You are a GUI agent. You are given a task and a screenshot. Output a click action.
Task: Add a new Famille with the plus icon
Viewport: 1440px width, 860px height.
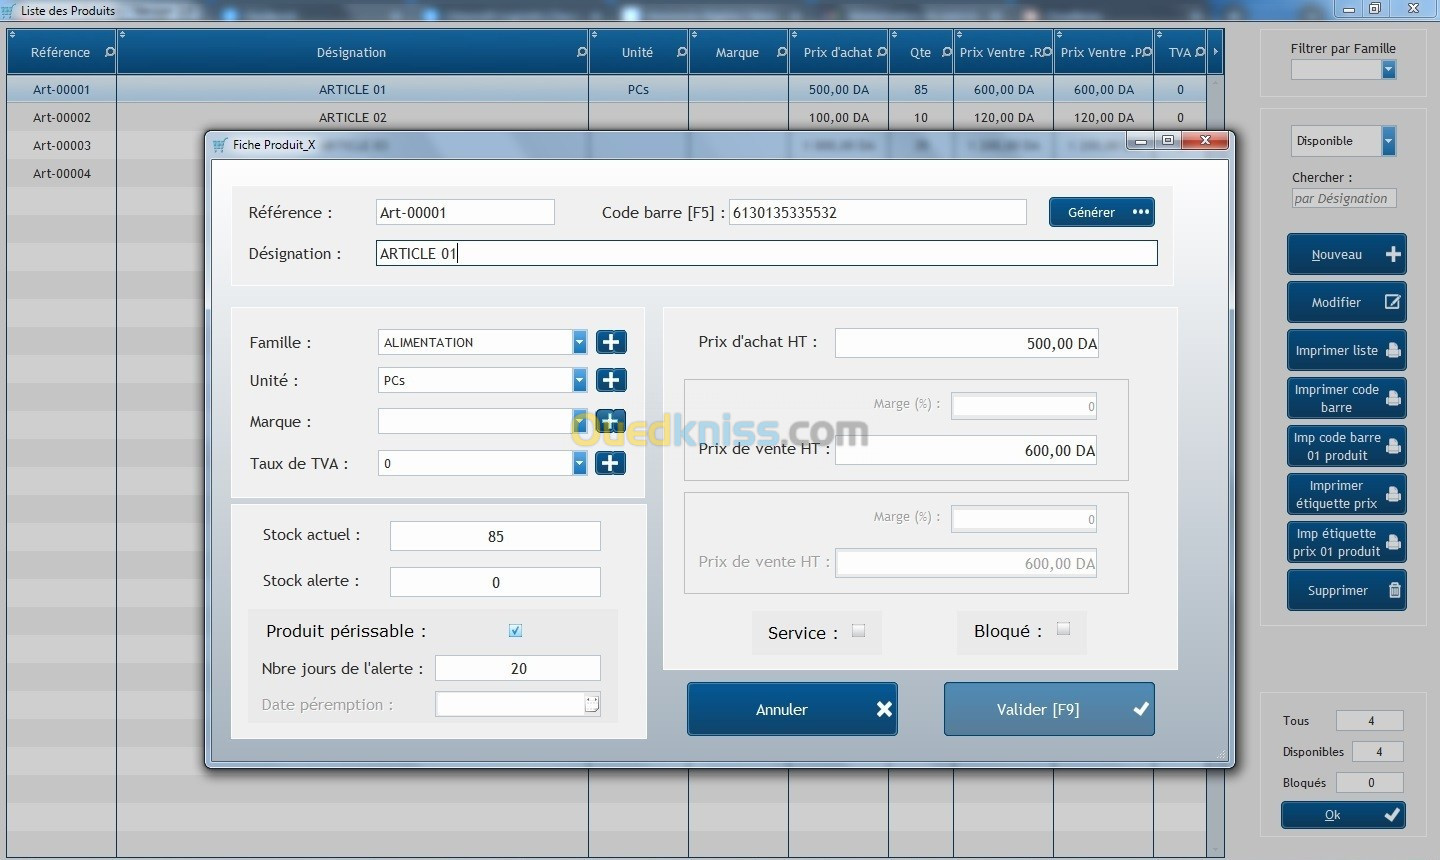(x=611, y=342)
